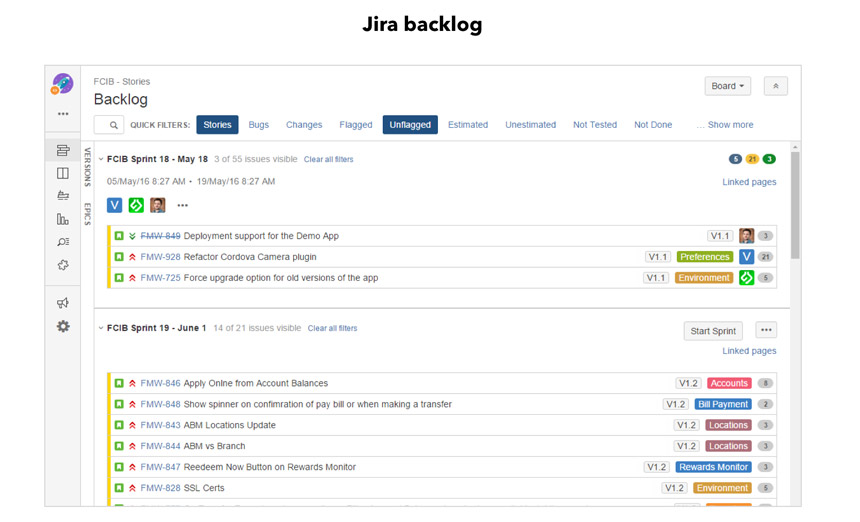Open the feedback megaphone icon
This screenshot has width=860, height=522.
click(x=63, y=303)
